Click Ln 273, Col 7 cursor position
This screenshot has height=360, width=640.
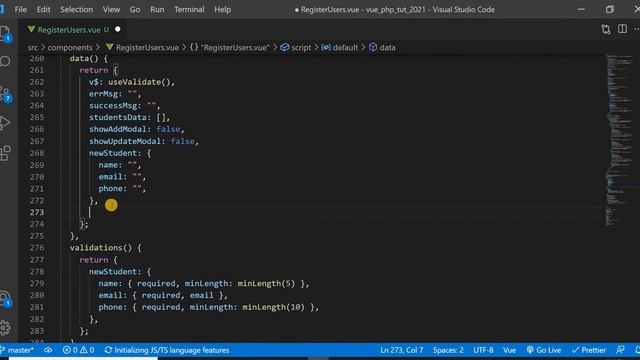(402, 350)
